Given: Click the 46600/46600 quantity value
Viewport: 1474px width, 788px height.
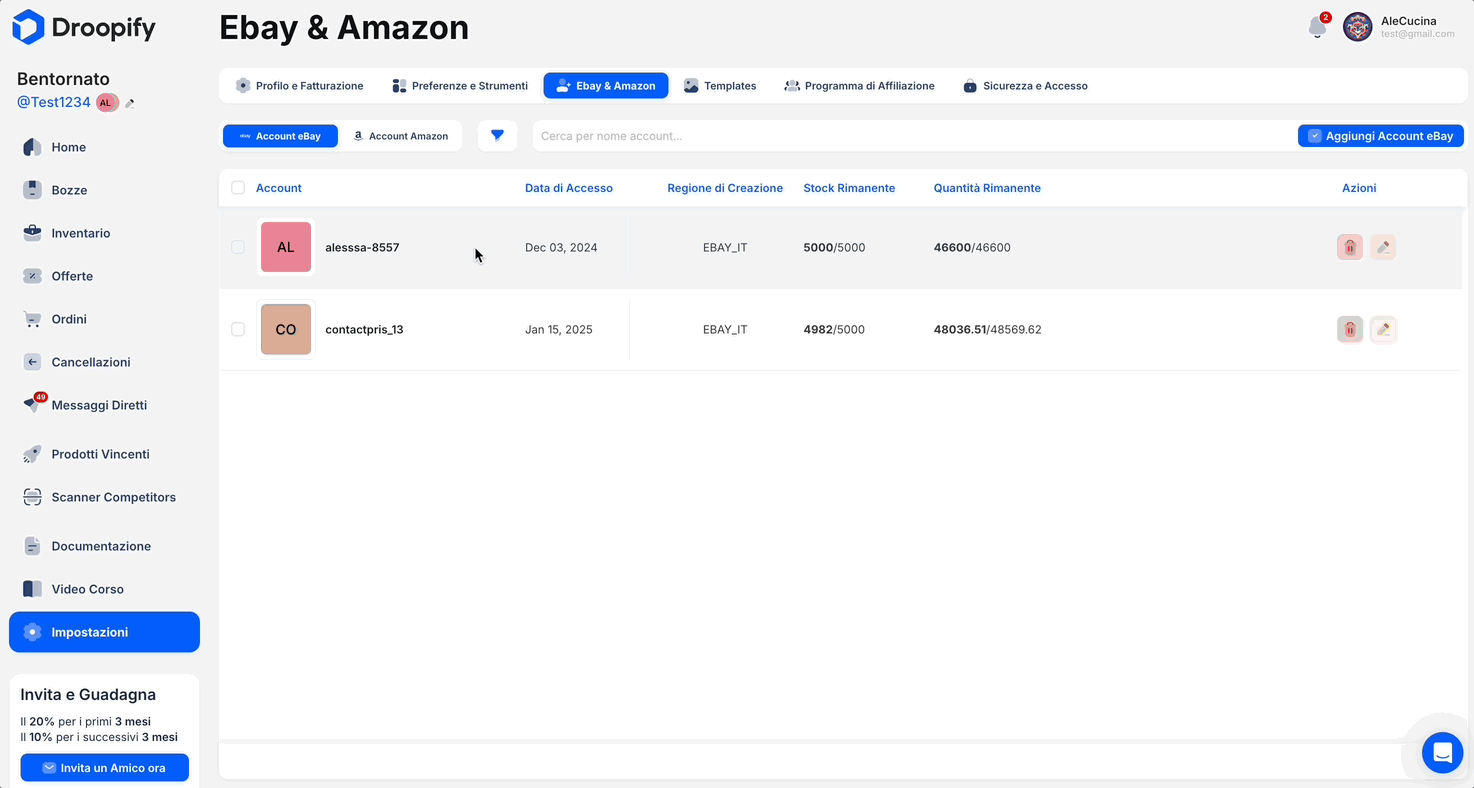Looking at the screenshot, I should point(972,247).
